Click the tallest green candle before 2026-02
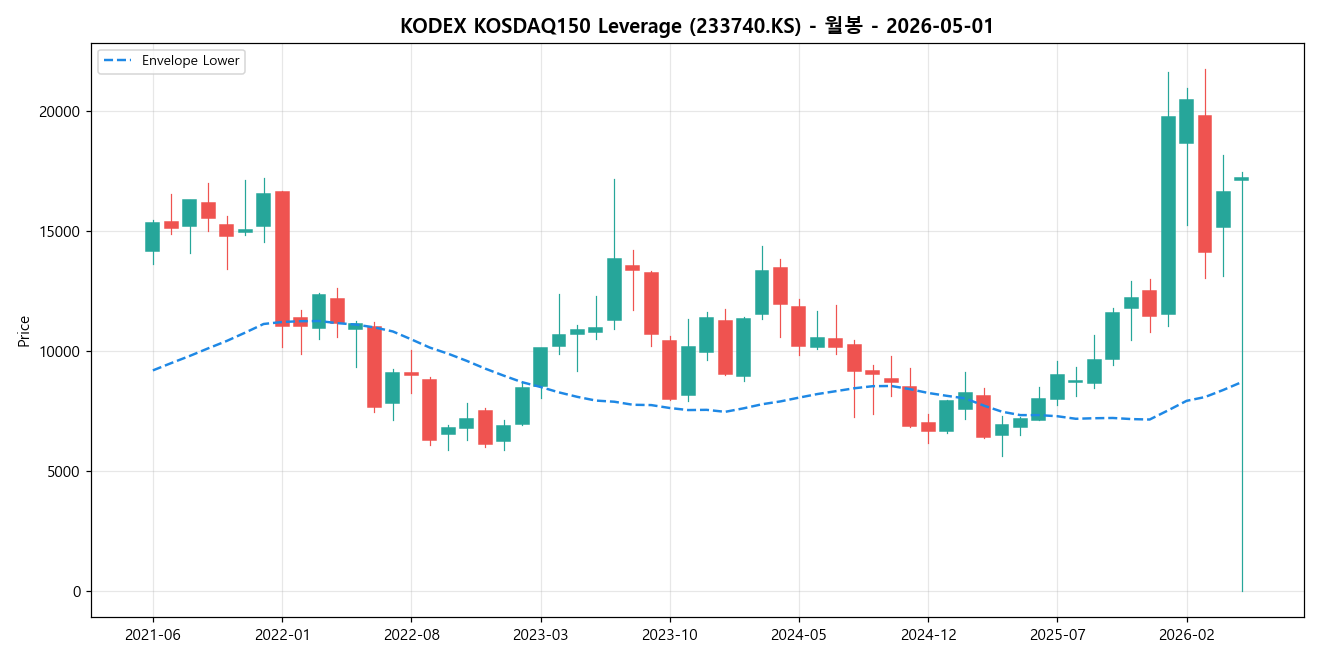The width and height of the screenshot is (1320, 660). click(x=1168, y=215)
